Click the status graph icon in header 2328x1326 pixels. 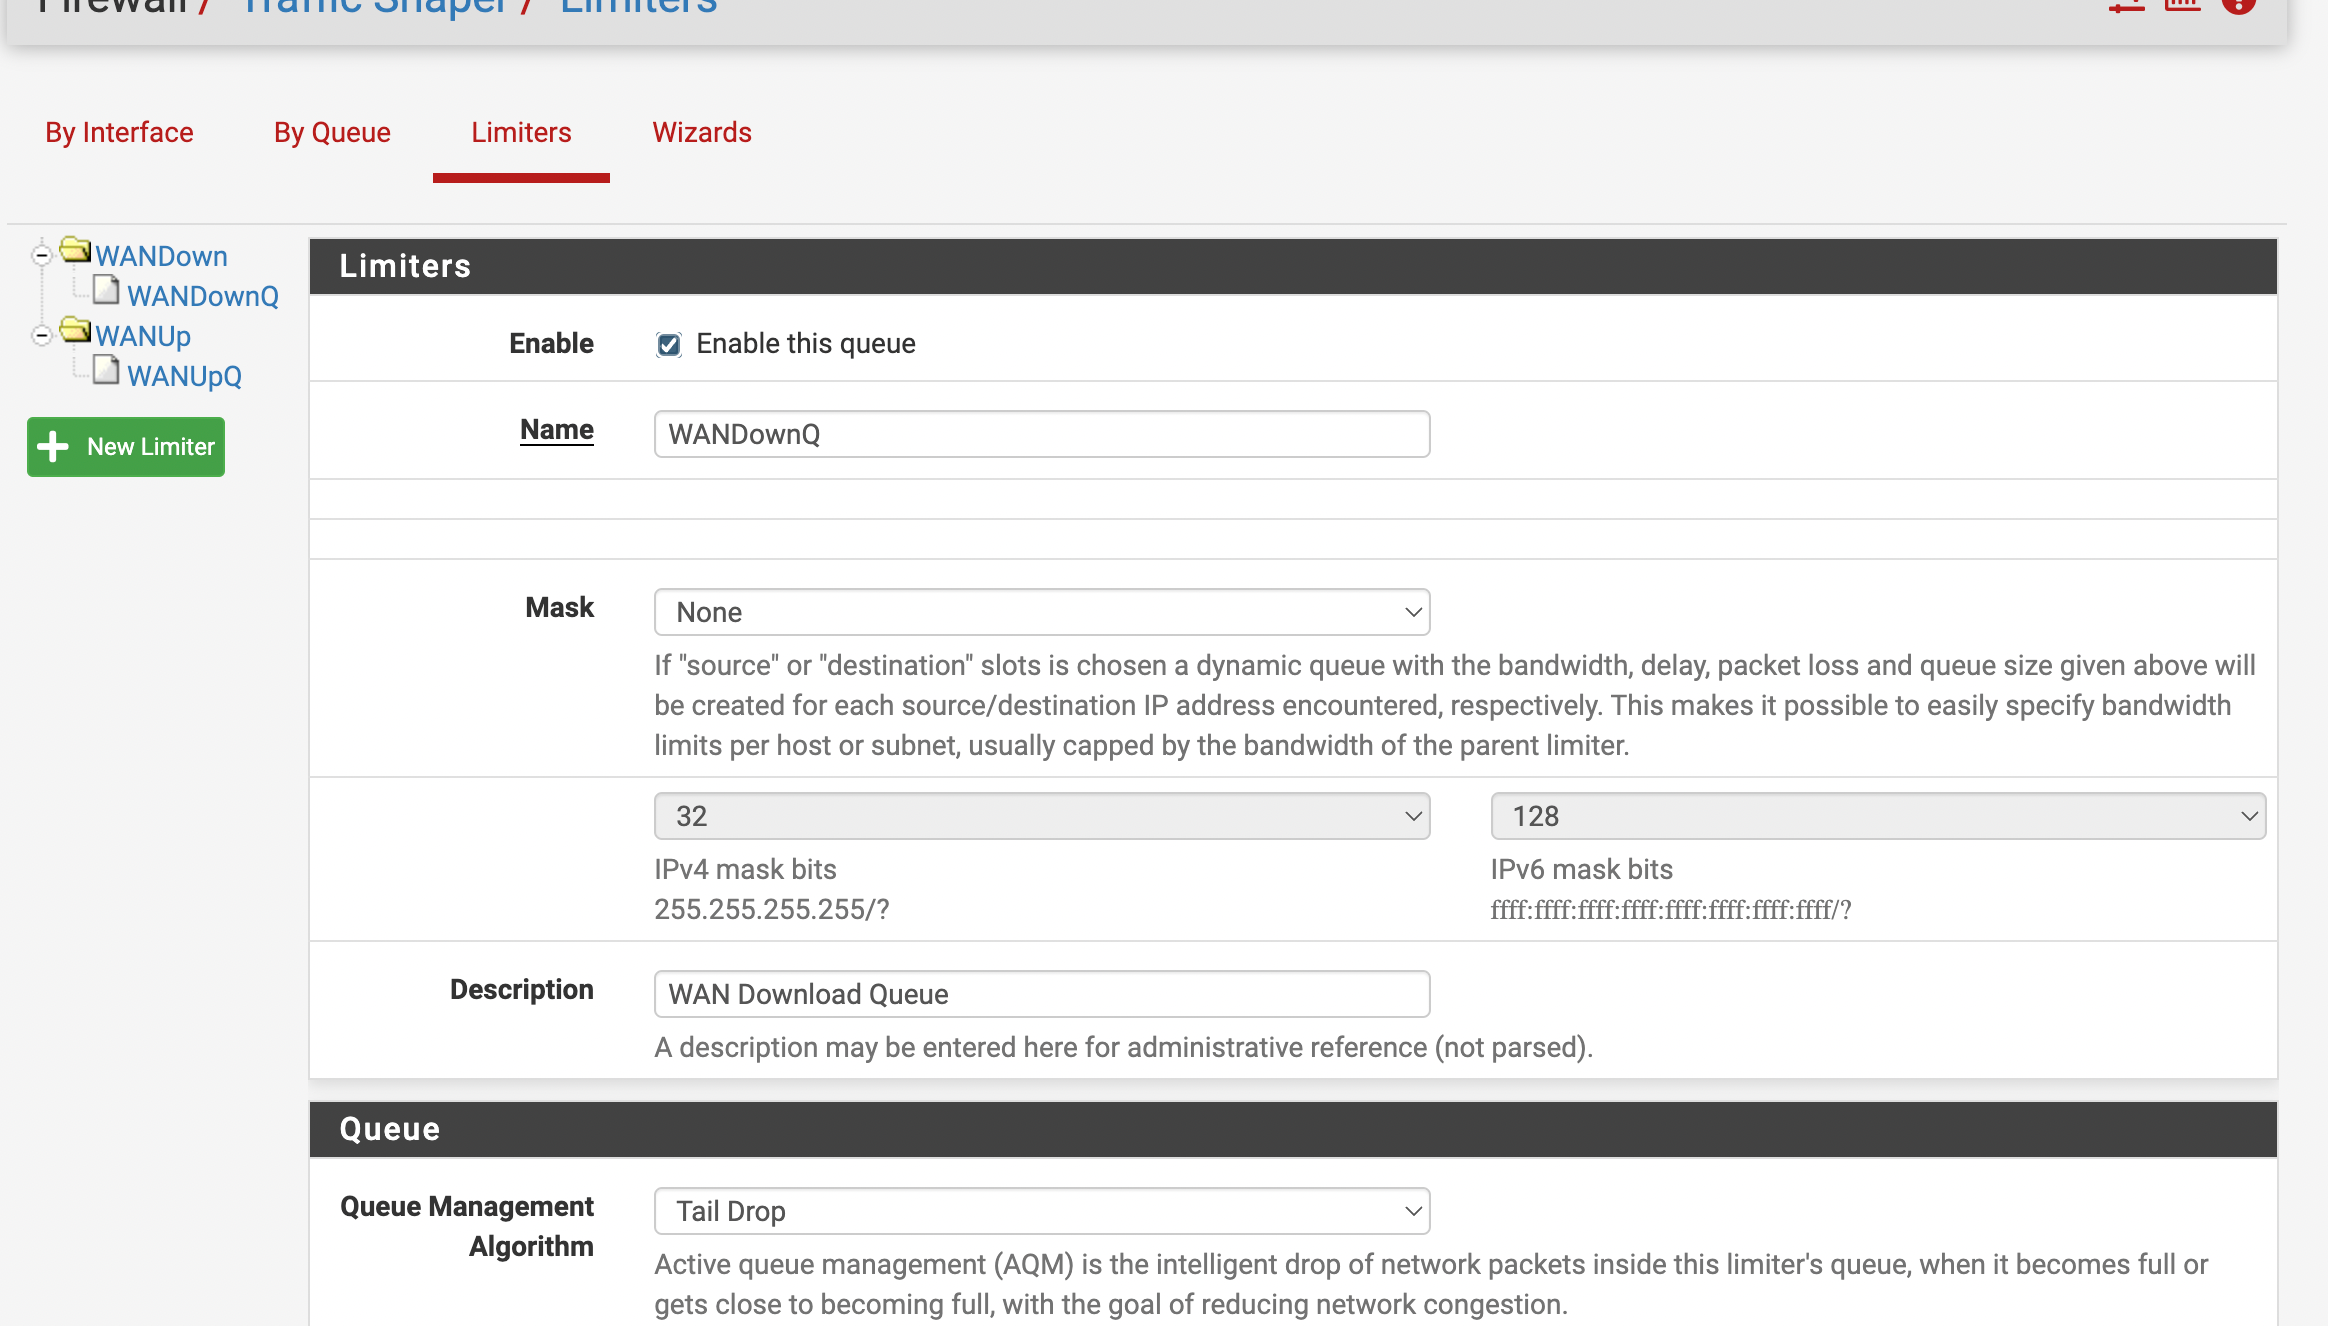[2182, 5]
